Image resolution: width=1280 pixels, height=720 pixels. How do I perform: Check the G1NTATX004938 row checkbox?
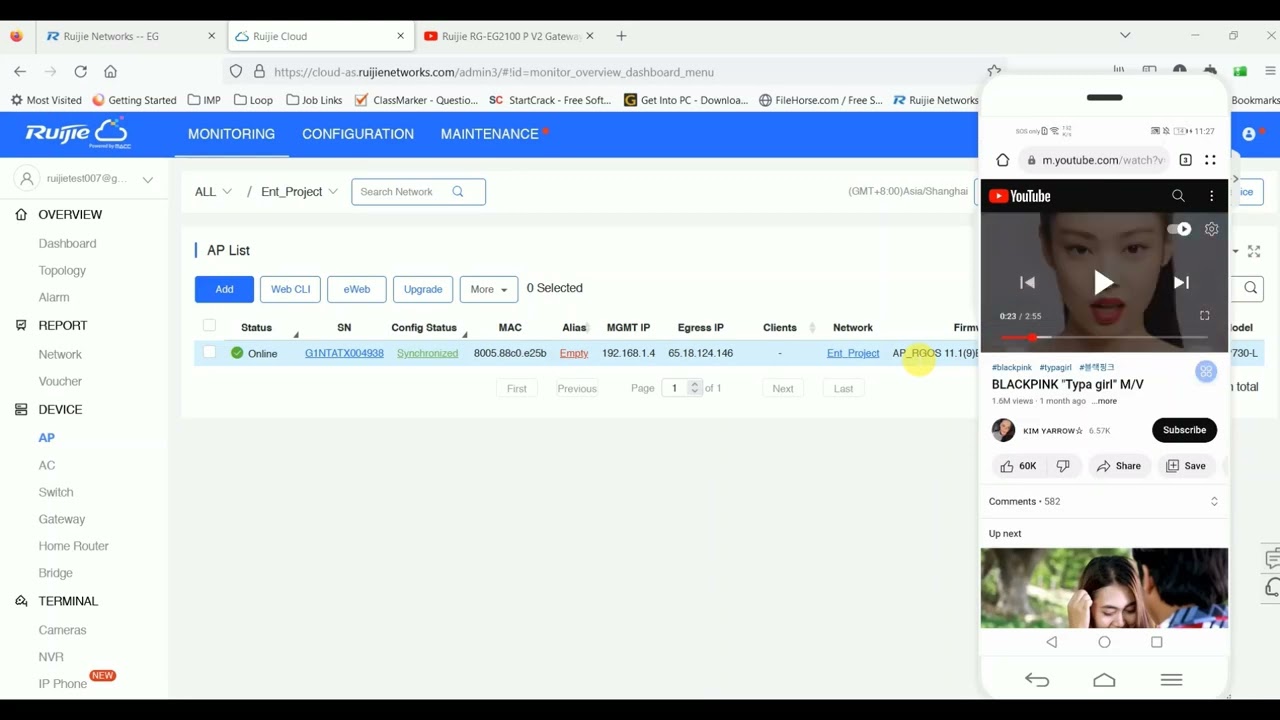tap(209, 352)
